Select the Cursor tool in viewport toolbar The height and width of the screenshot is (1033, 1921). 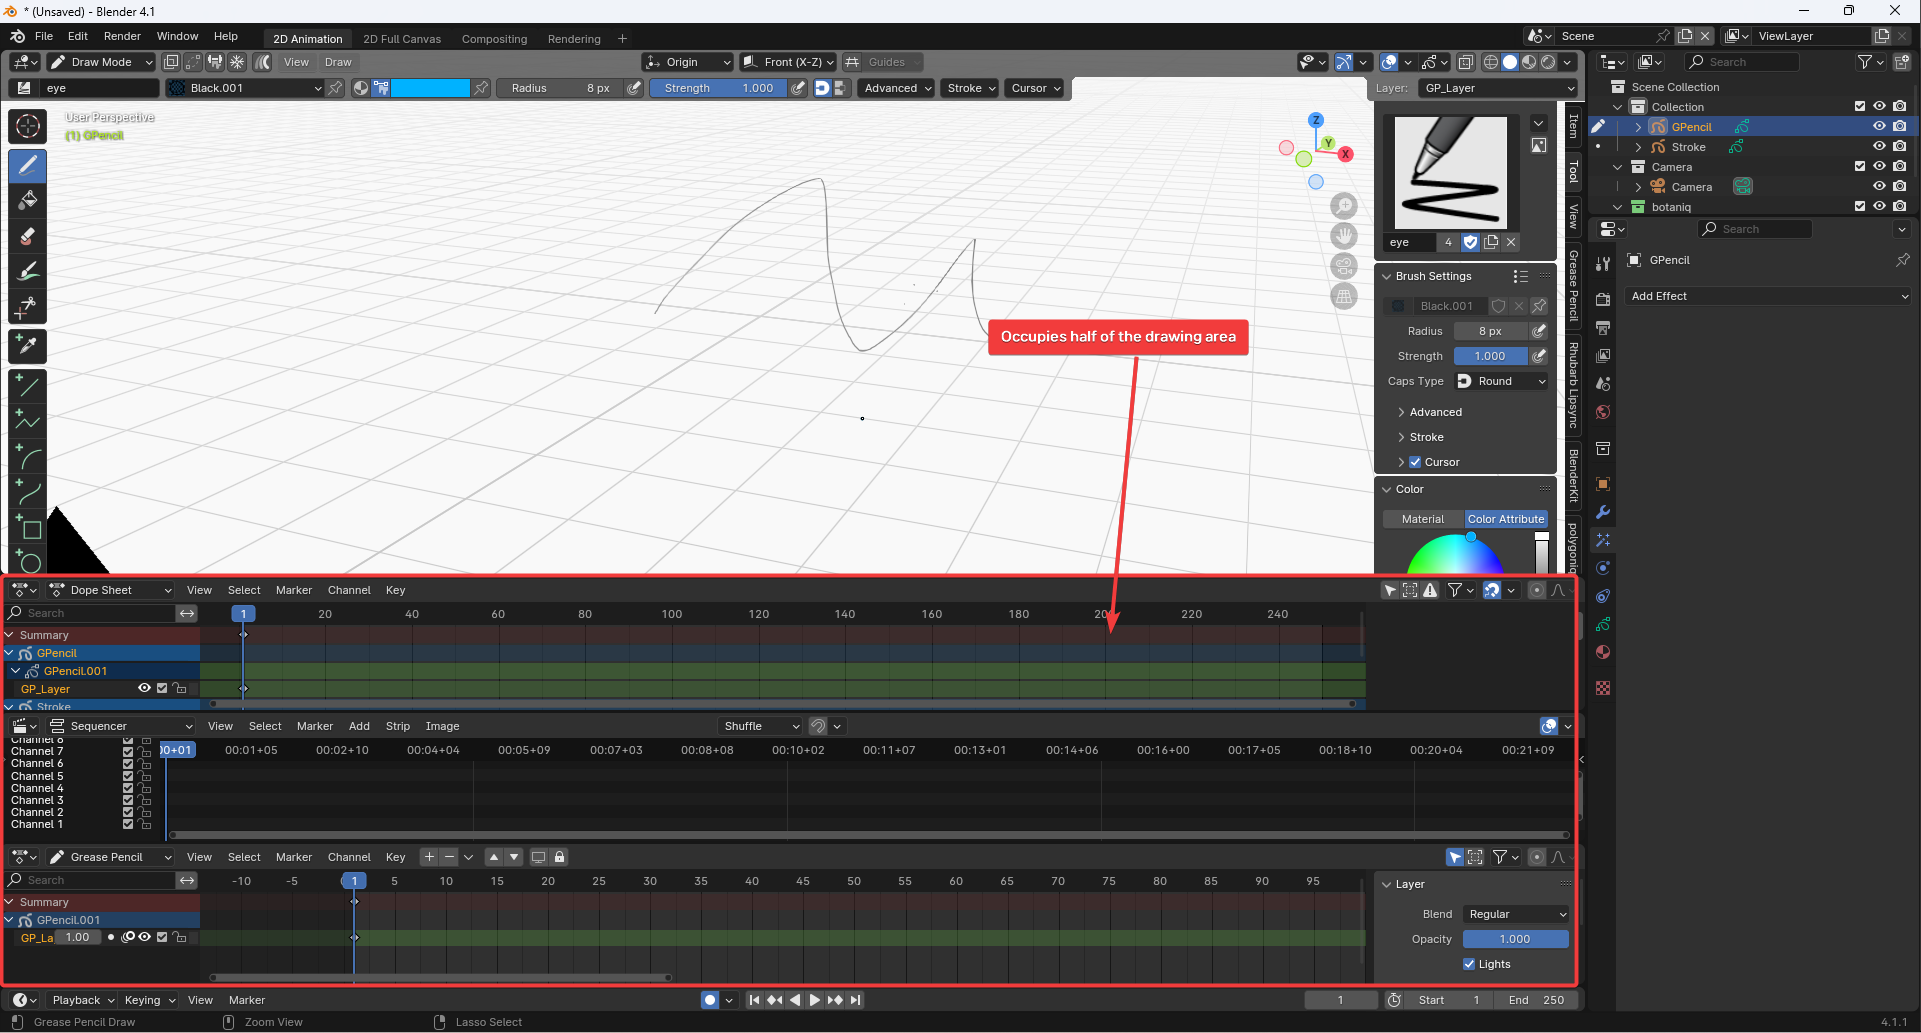click(28, 126)
